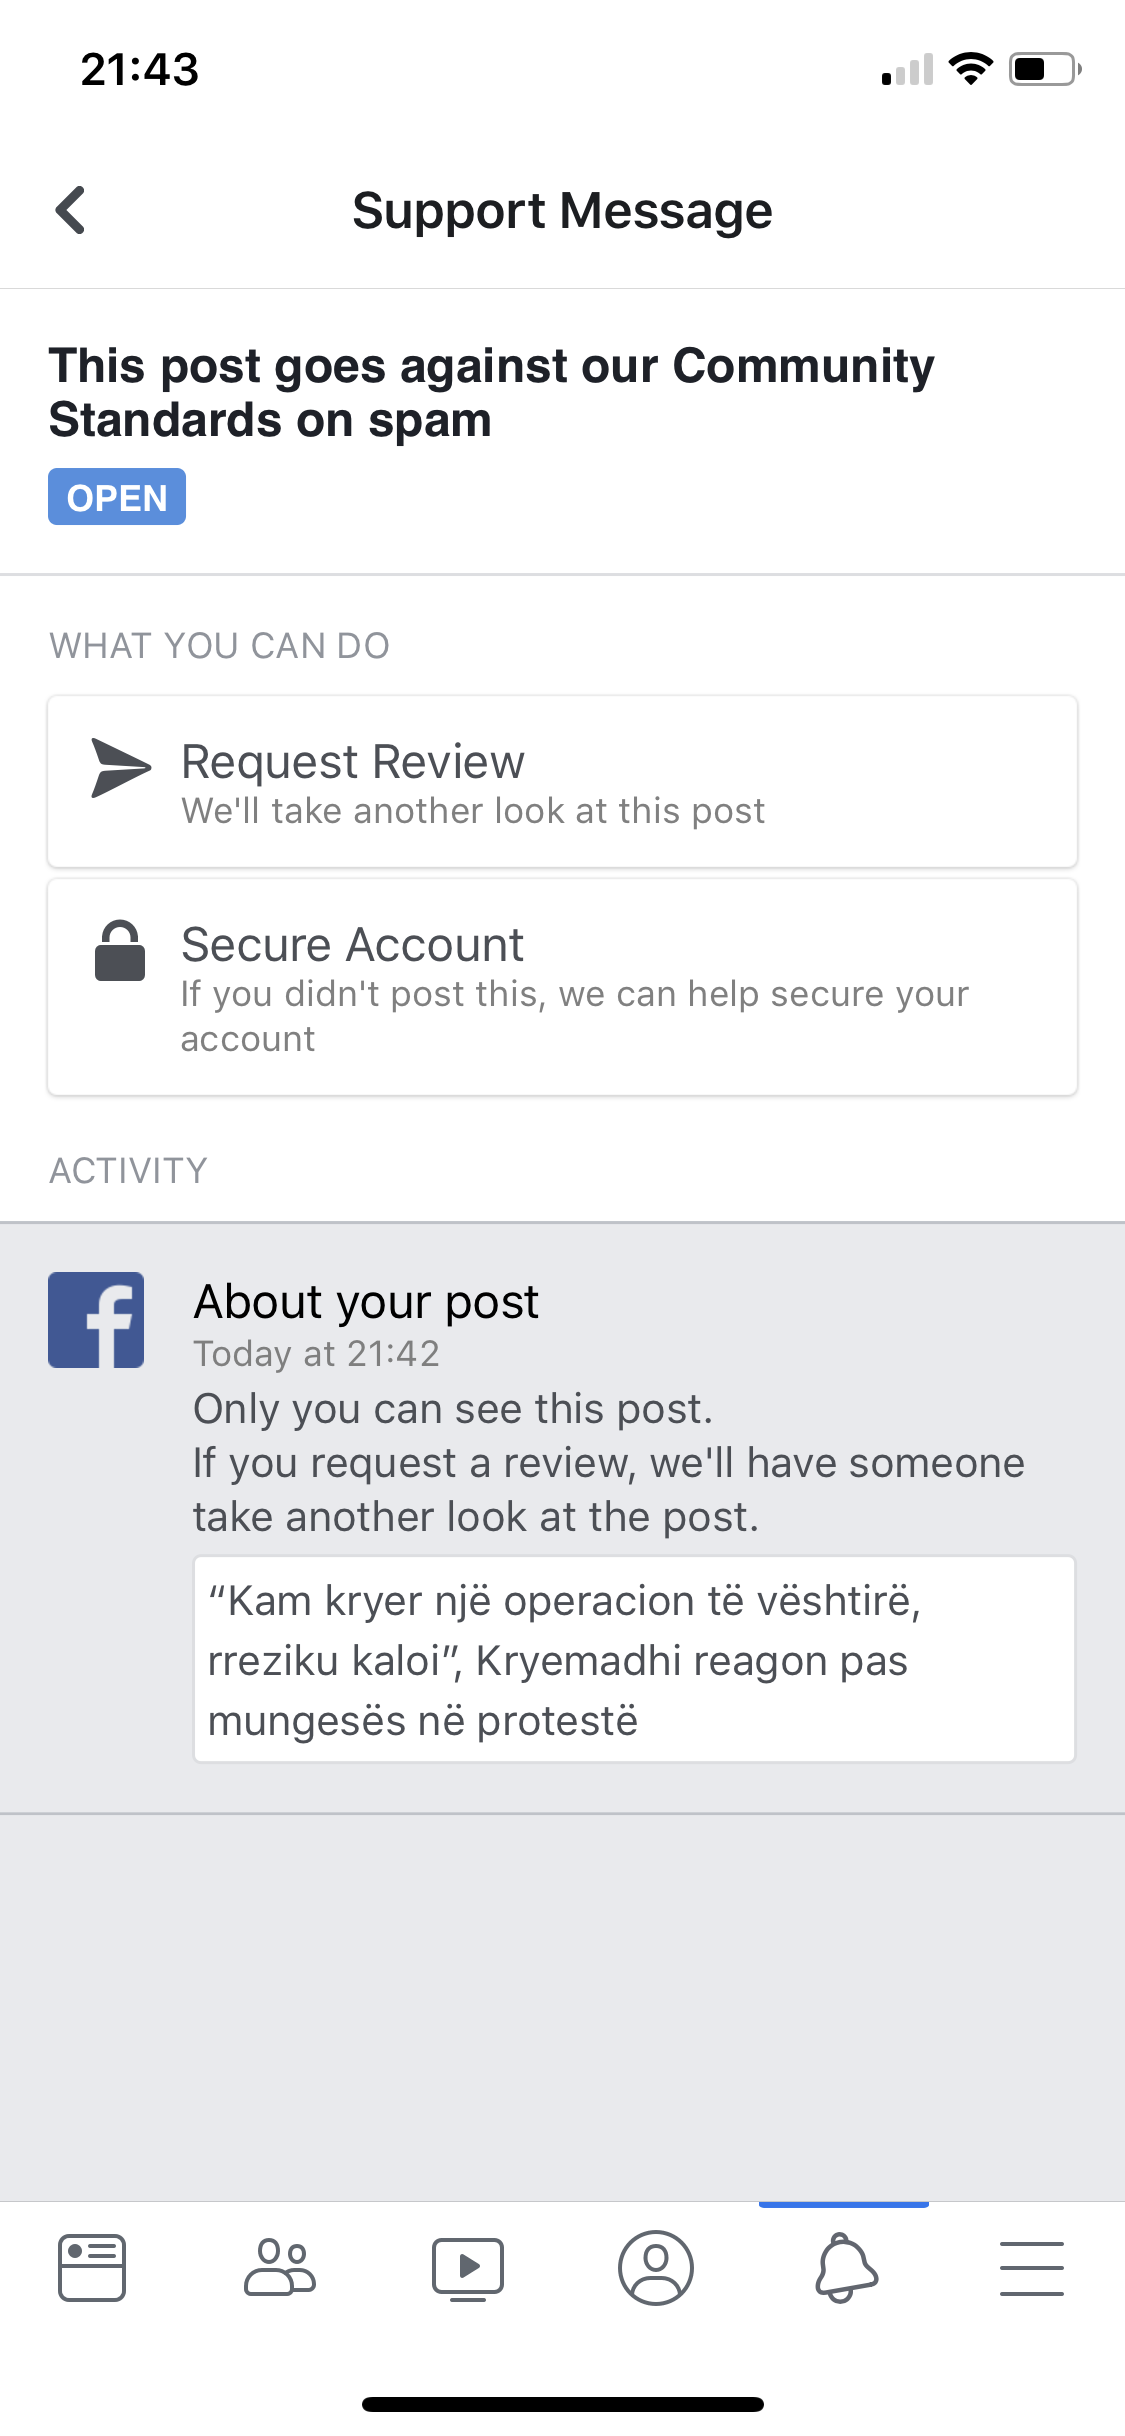Tap the Wi-Fi icon in status bar

point(970,69)
